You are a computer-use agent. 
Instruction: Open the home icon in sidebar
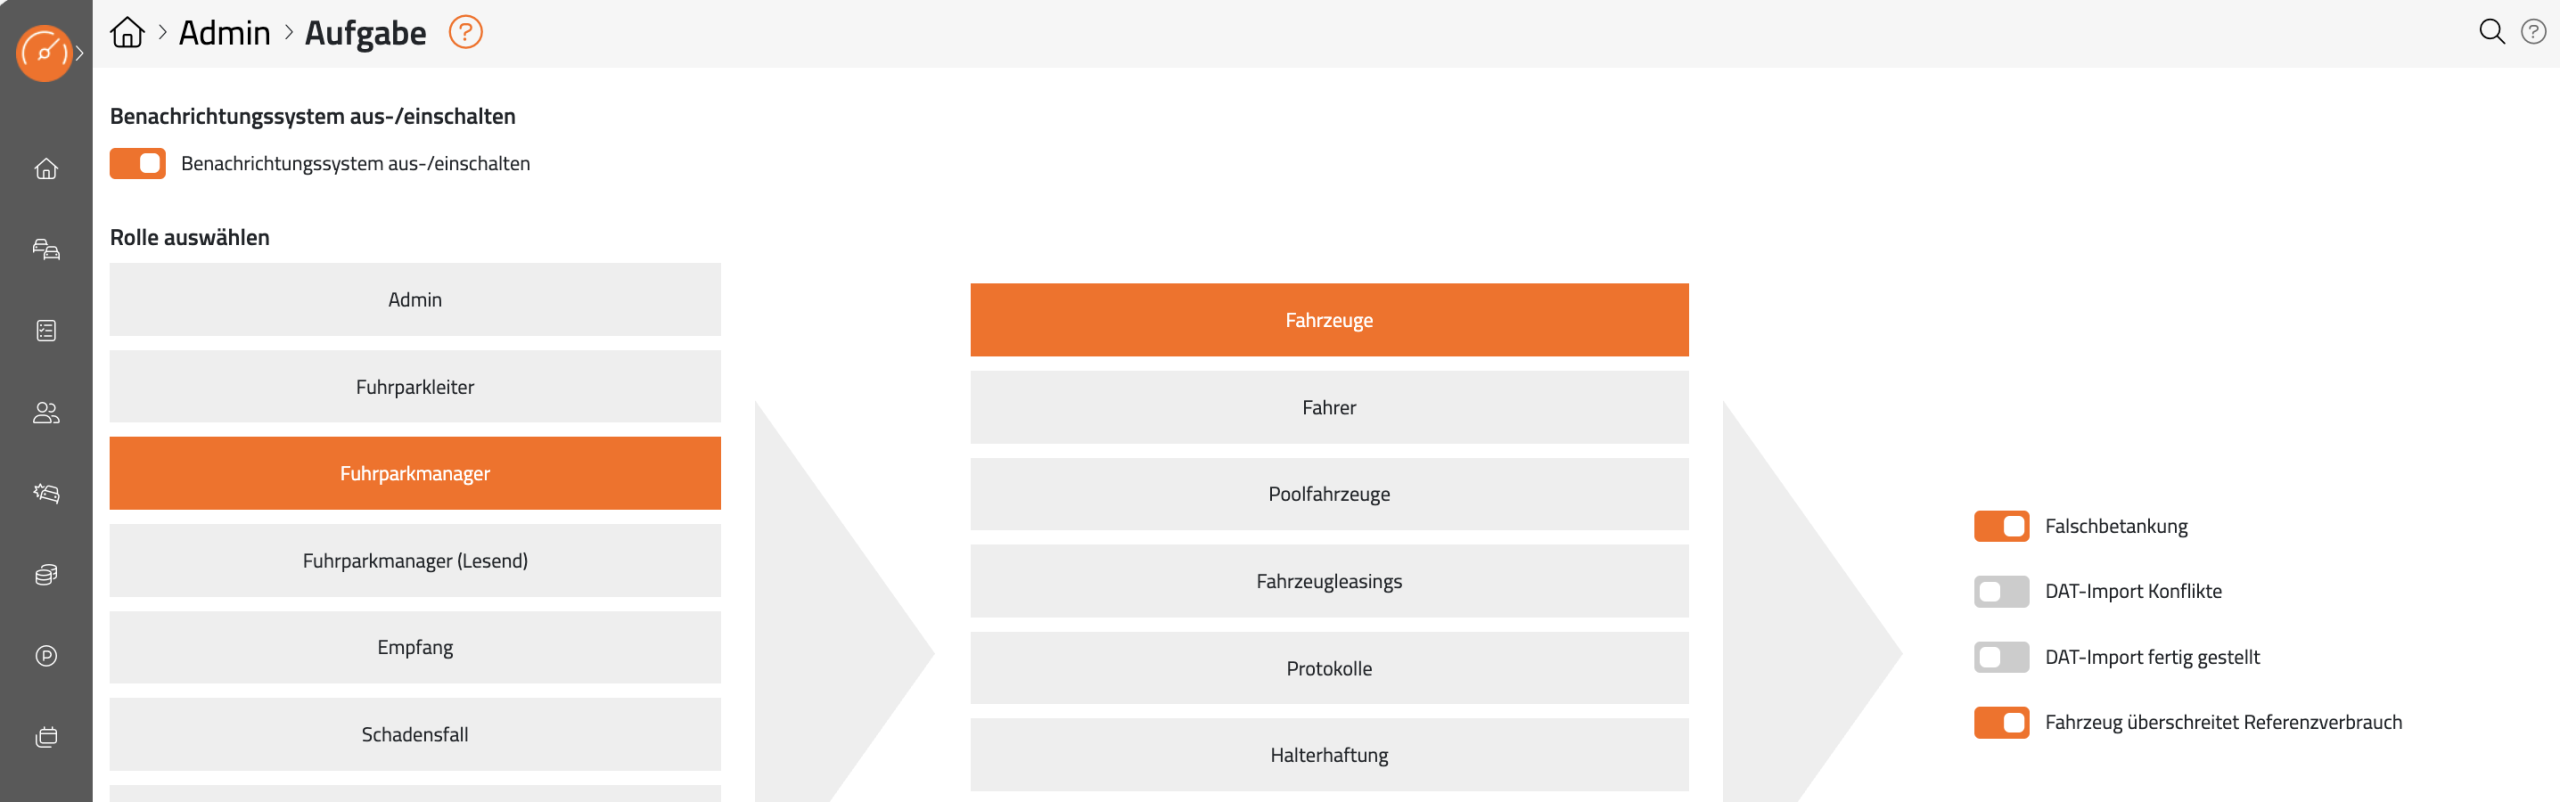pyautogui.click(x=46, y=169)
